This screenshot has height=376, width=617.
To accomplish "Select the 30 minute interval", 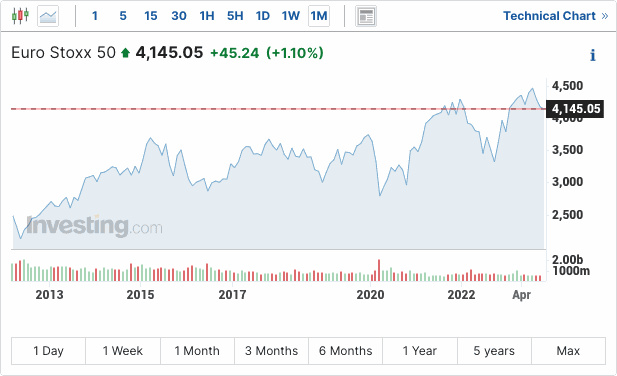I will pos(179,16).
